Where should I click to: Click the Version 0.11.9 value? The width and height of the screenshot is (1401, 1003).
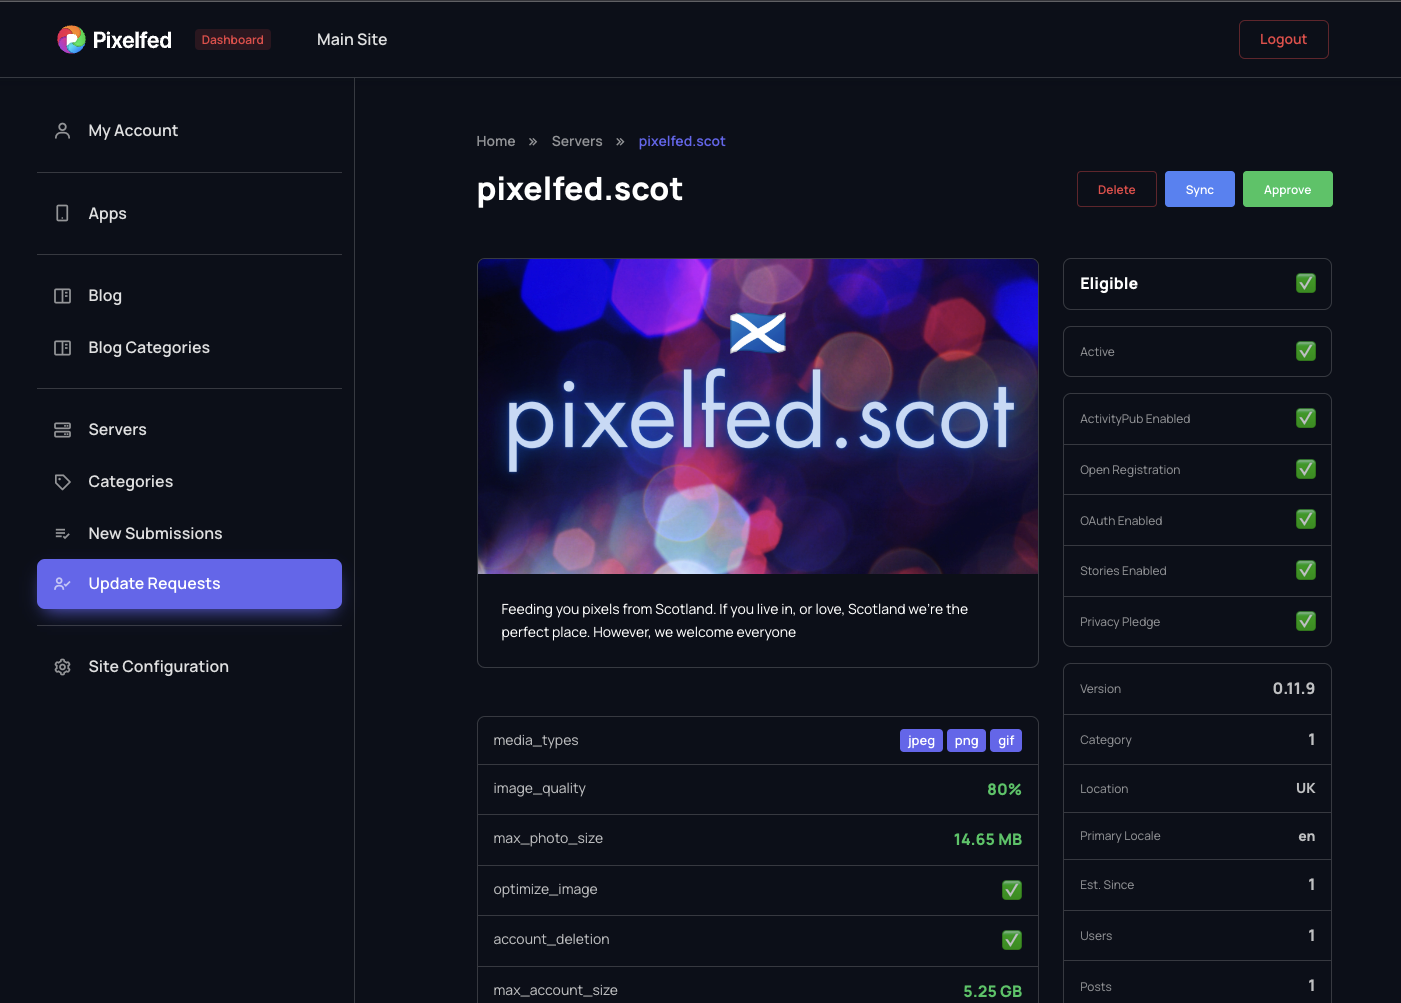click(x=1293, y=688)
